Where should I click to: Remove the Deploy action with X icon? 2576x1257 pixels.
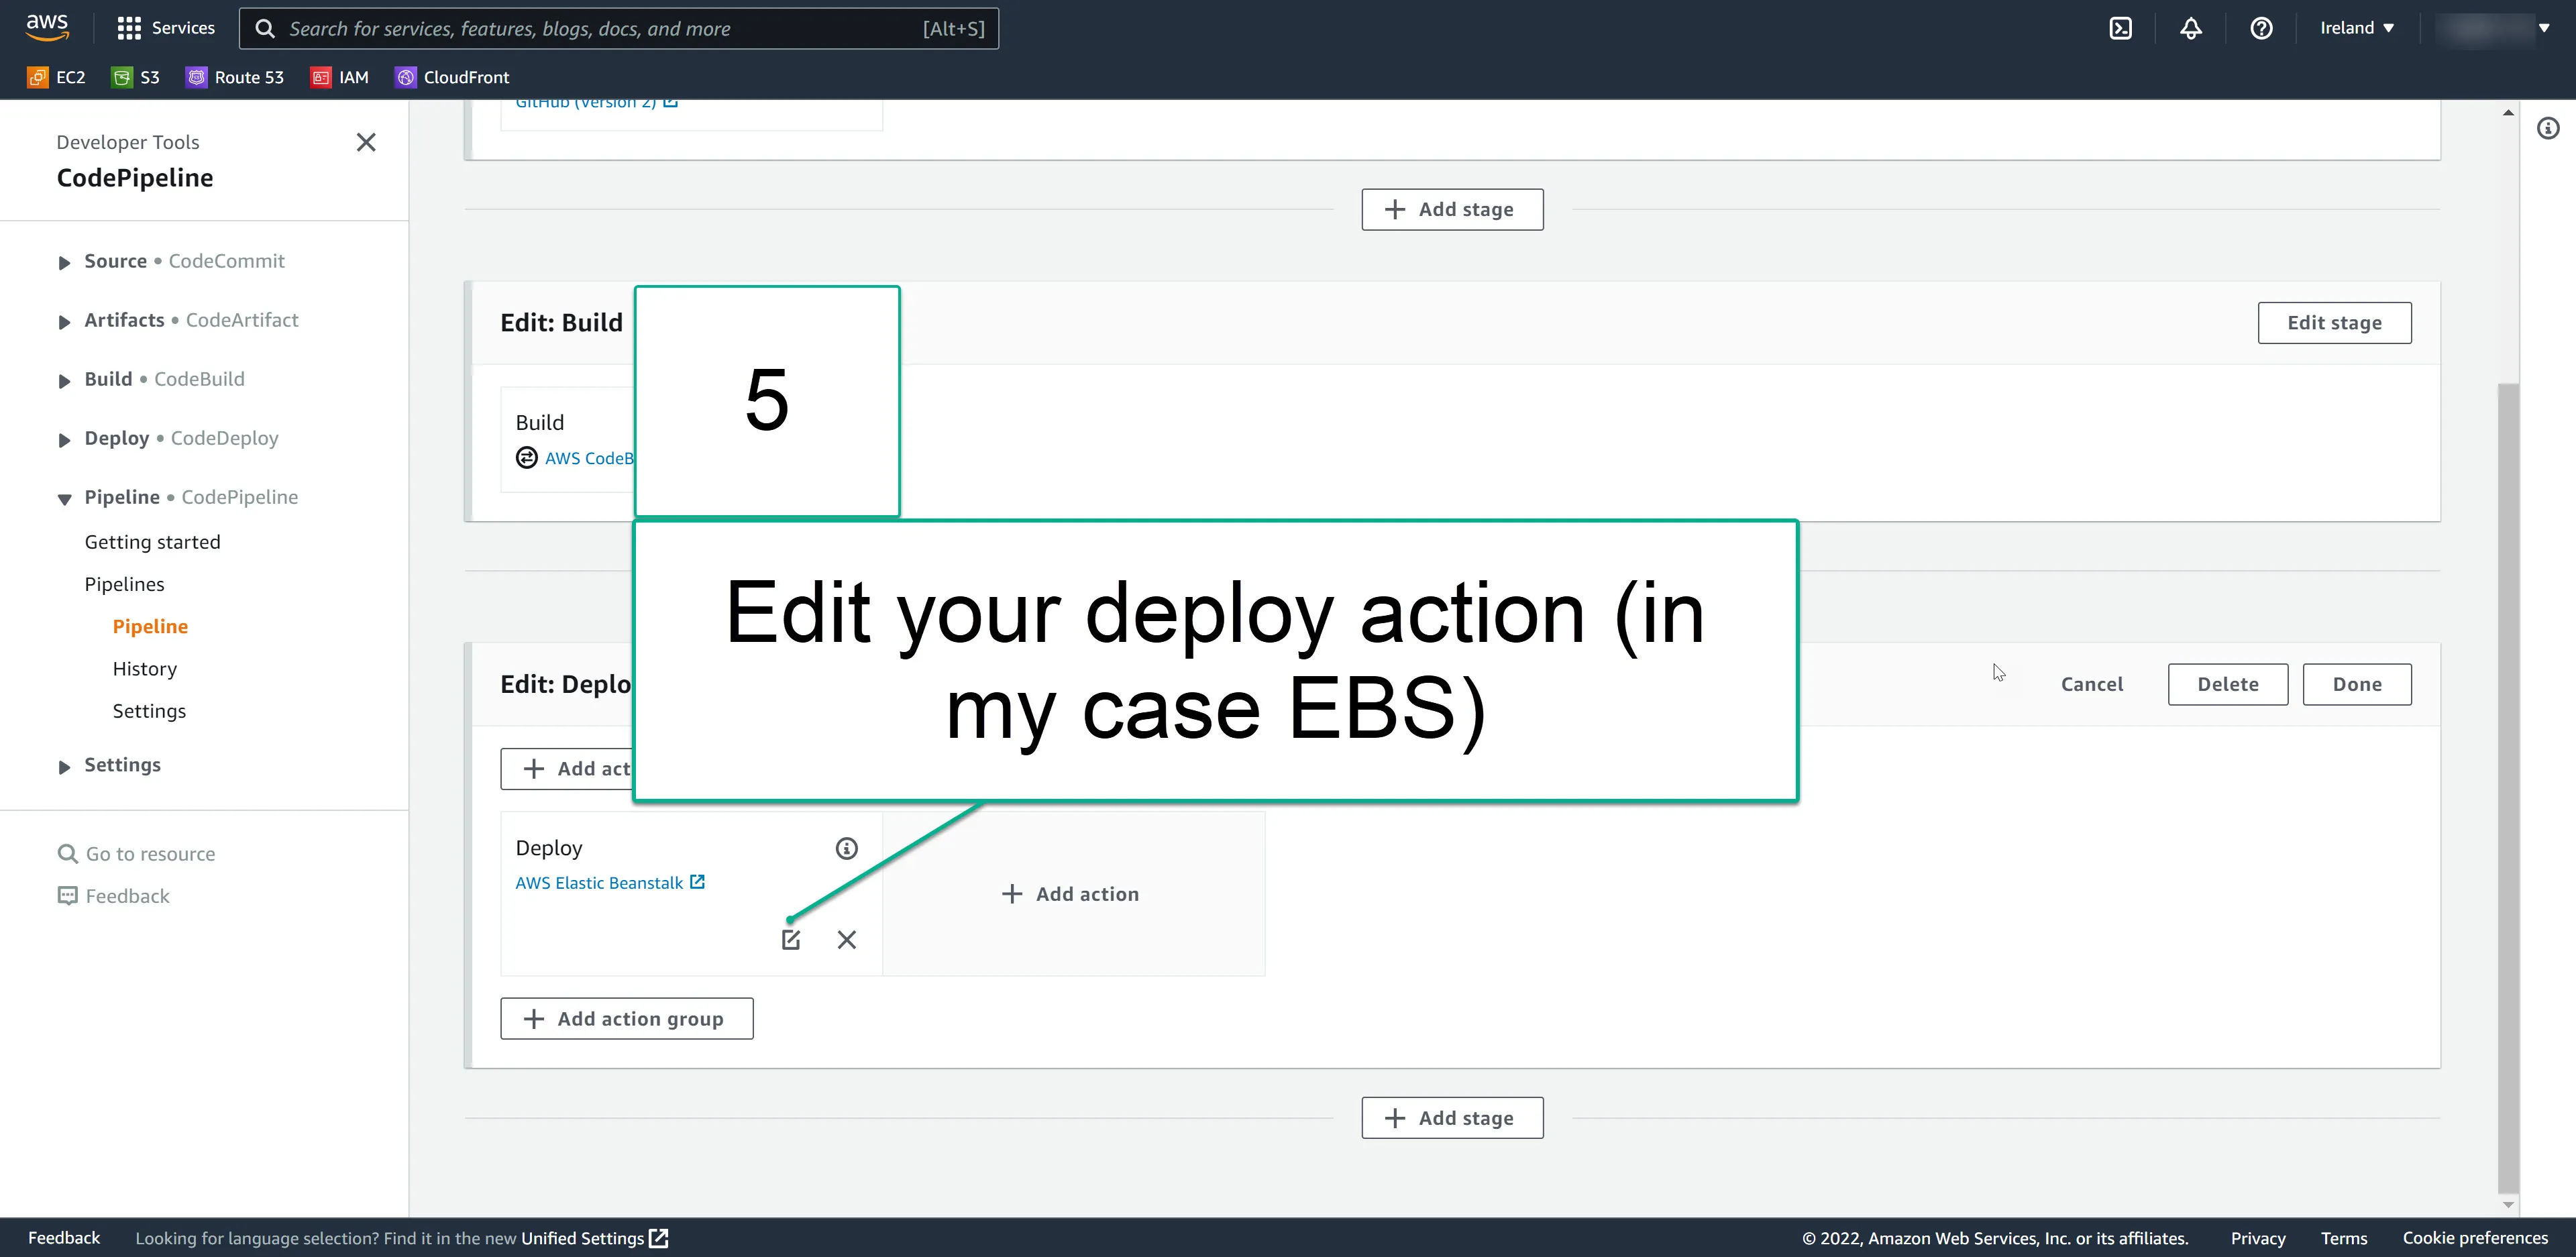(846, 939)
